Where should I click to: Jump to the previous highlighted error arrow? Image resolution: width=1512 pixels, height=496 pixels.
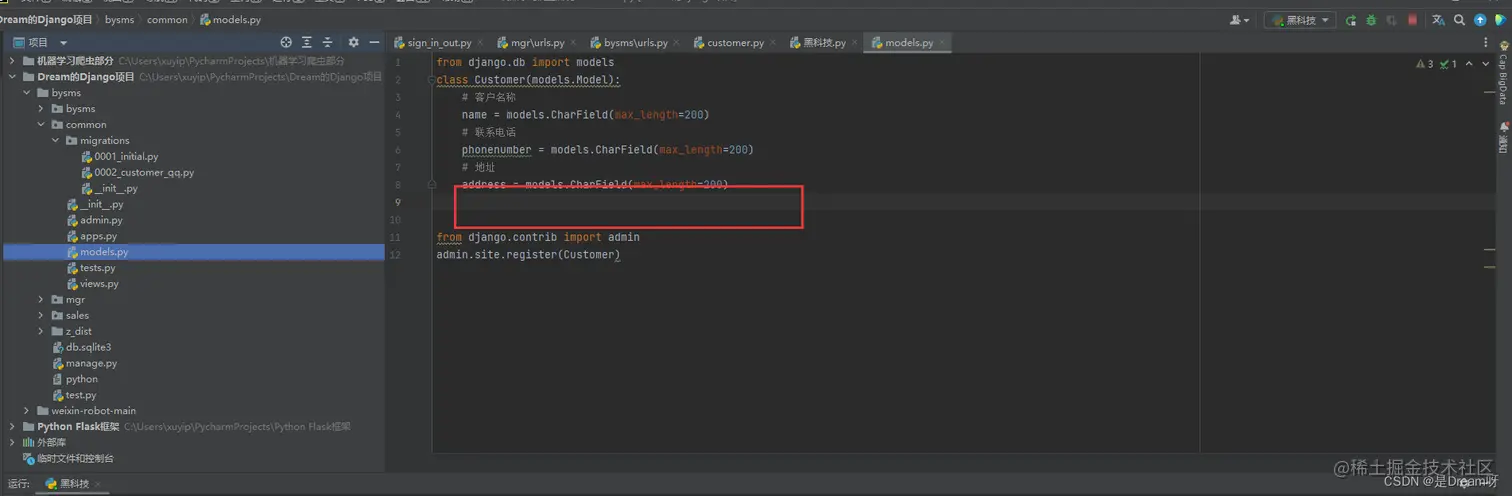coord(1469,64)
